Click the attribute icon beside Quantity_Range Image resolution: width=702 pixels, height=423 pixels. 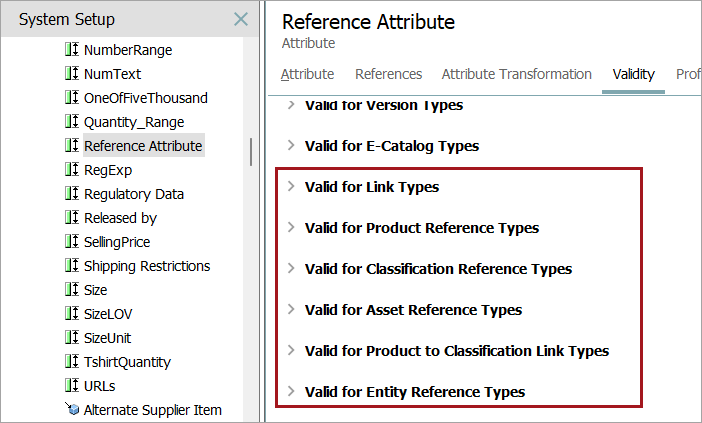pos(72,121)
